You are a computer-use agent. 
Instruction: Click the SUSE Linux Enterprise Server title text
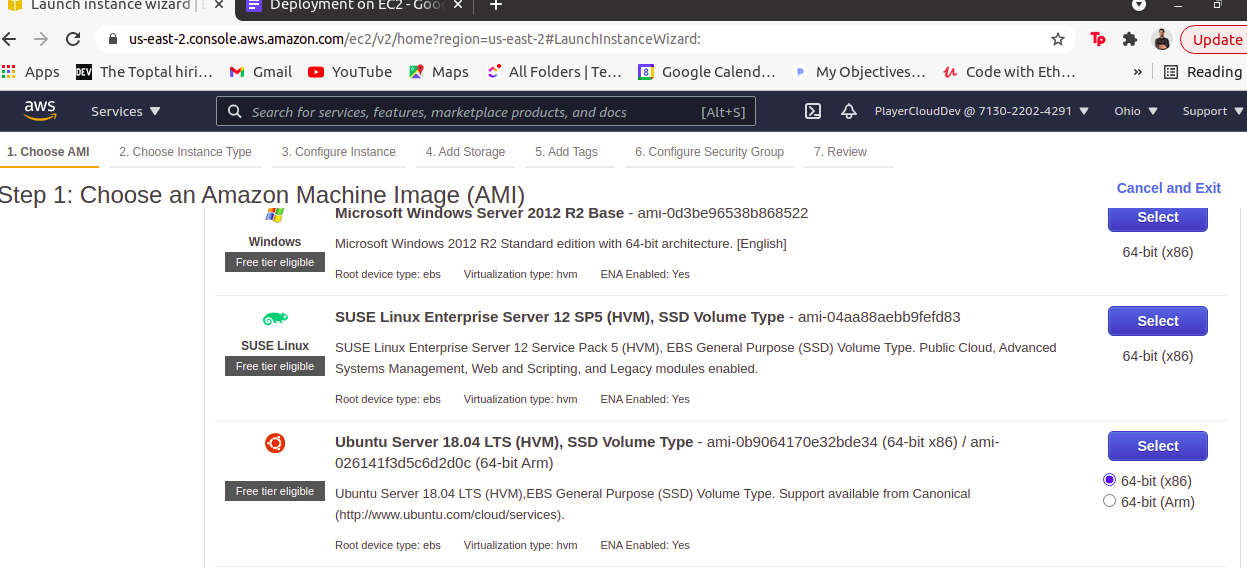[559, 317]
